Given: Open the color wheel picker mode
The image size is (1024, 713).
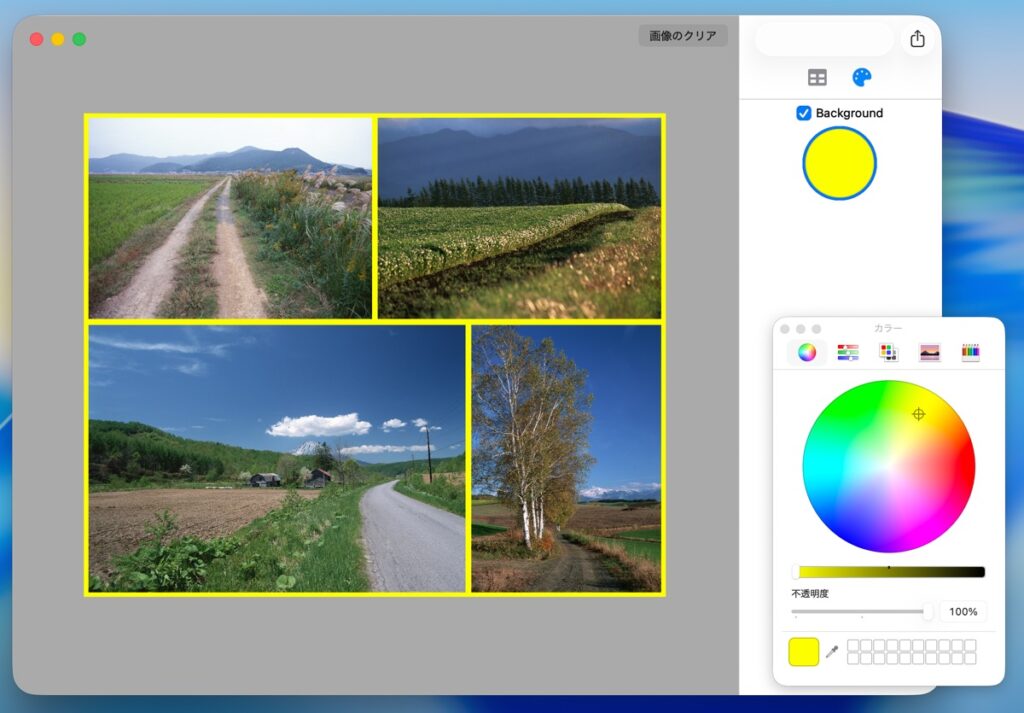Looking at the screenshot, I should (807, 352).
